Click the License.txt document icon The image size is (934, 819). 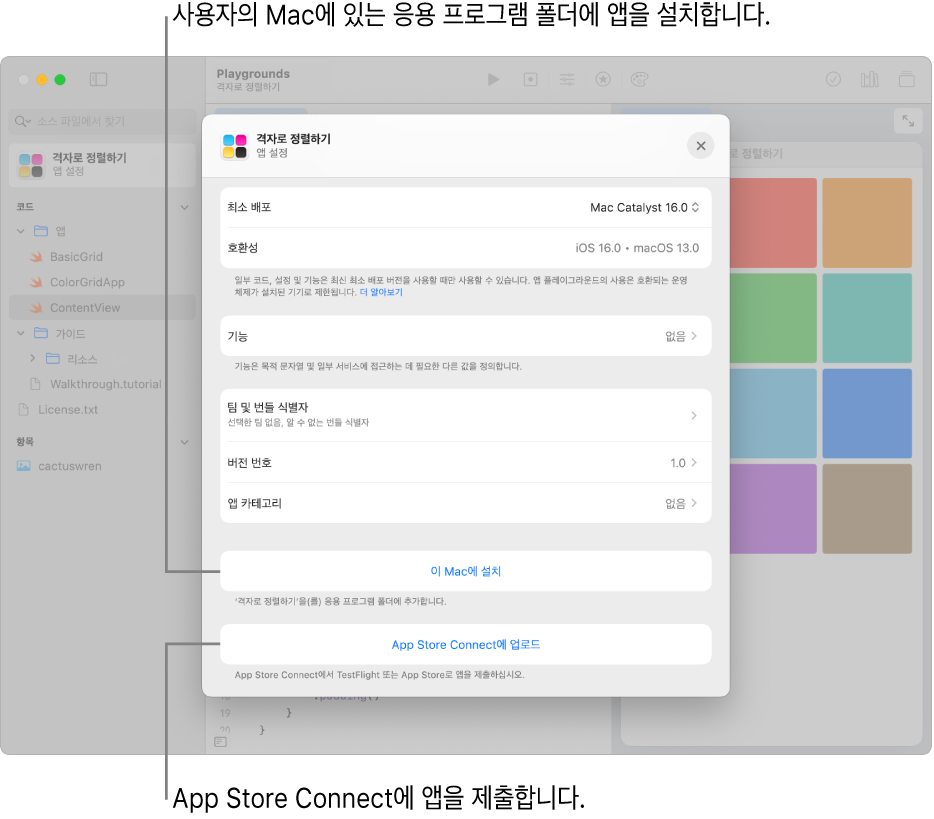click(24, 410)
